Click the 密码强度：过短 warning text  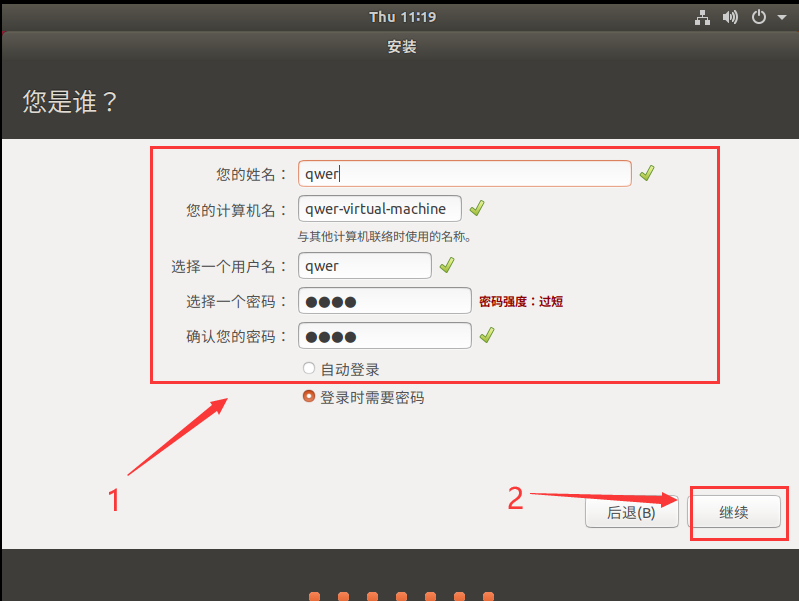pos(521,302)
